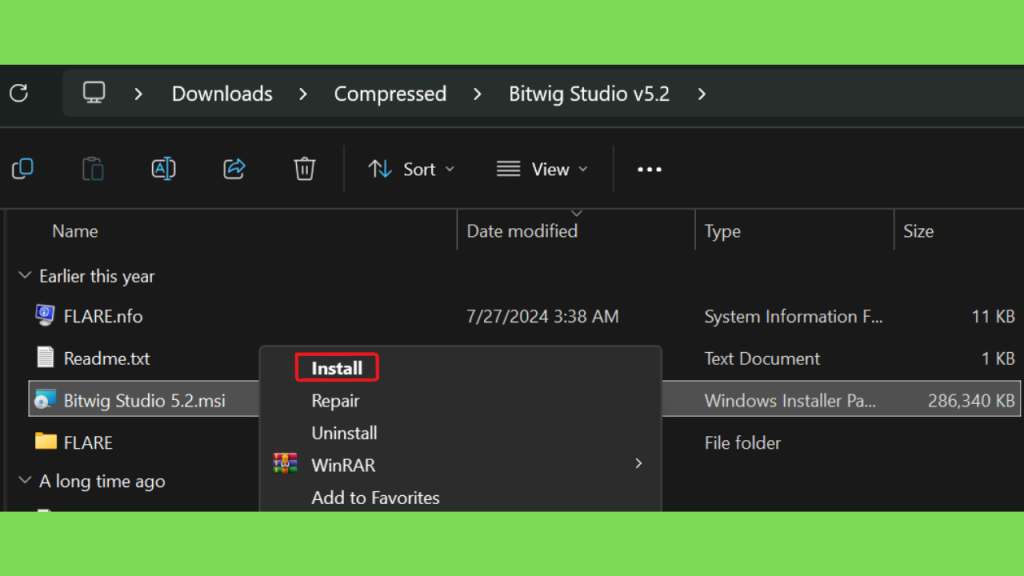Viewport: 1024px width, 576px height.
Task: Click the 286,340 KB size cell
Action: (971, 400)
